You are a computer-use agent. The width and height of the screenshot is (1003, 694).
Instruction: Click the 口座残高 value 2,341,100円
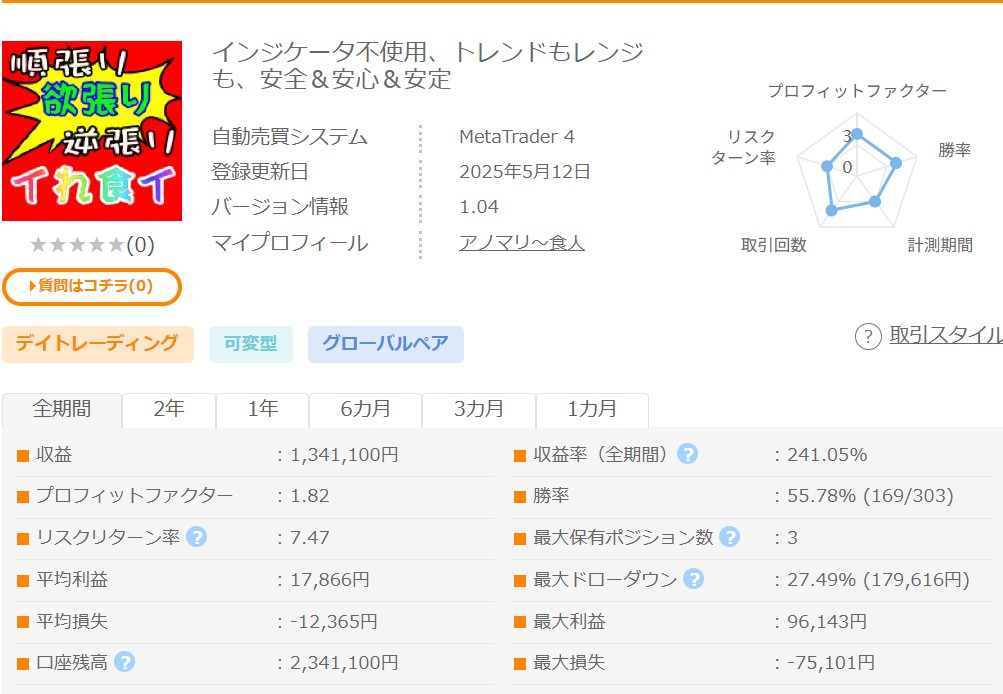pyautogui.click(x=344, y=663)
